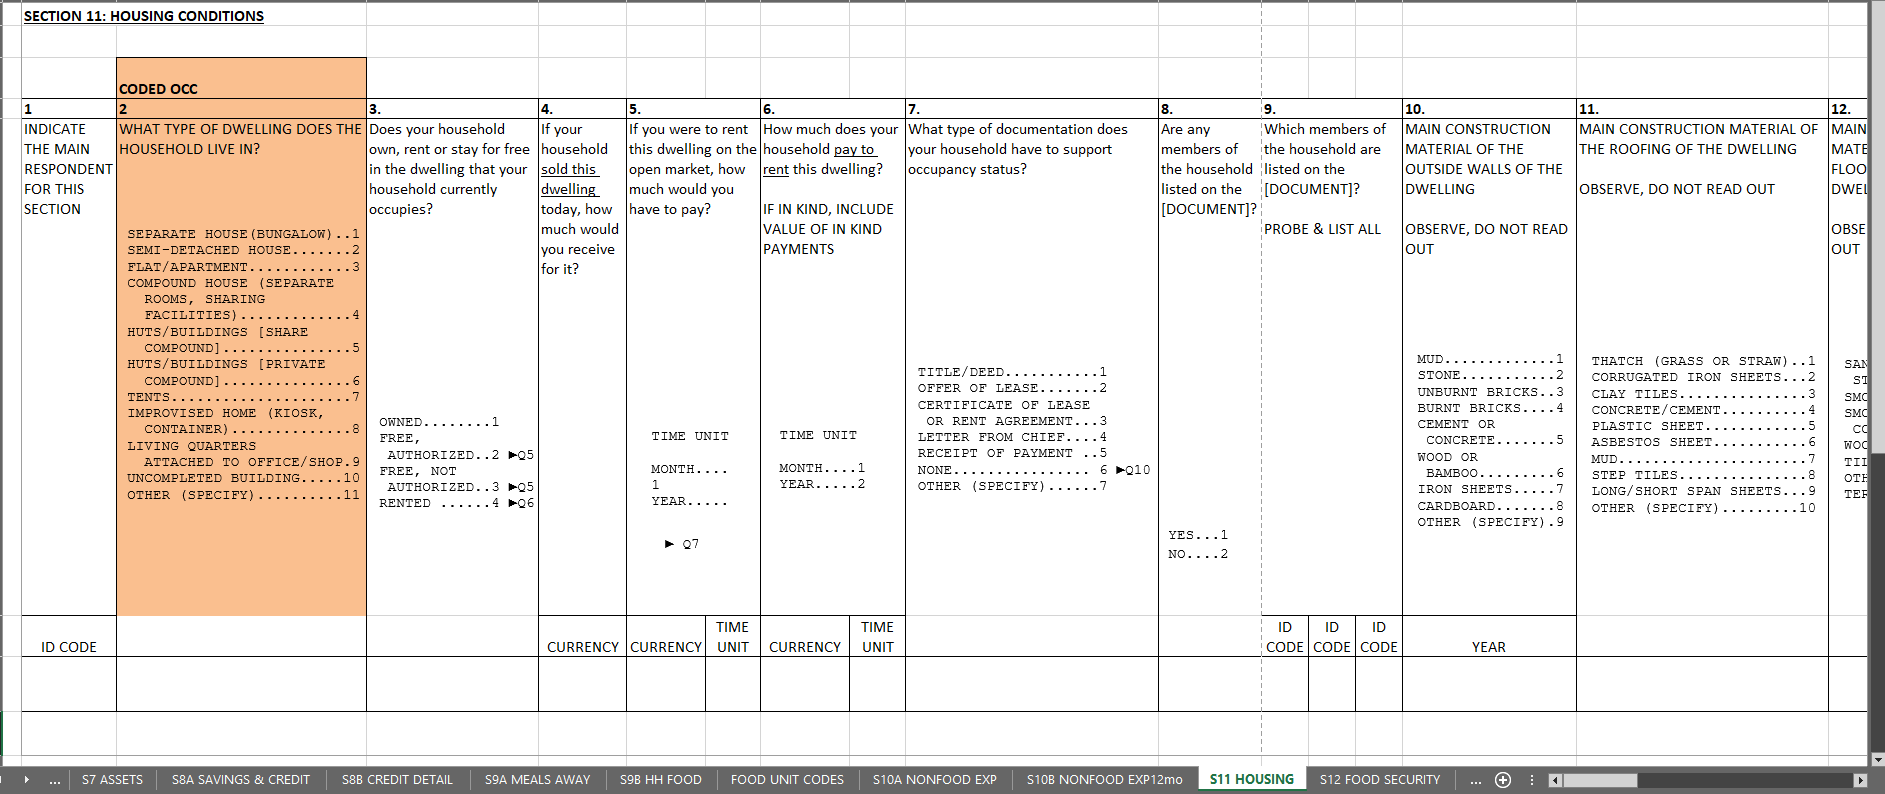Go to the S9B HH FOOD sheet
Viewport: 1885px width, 794px height.
660,780
